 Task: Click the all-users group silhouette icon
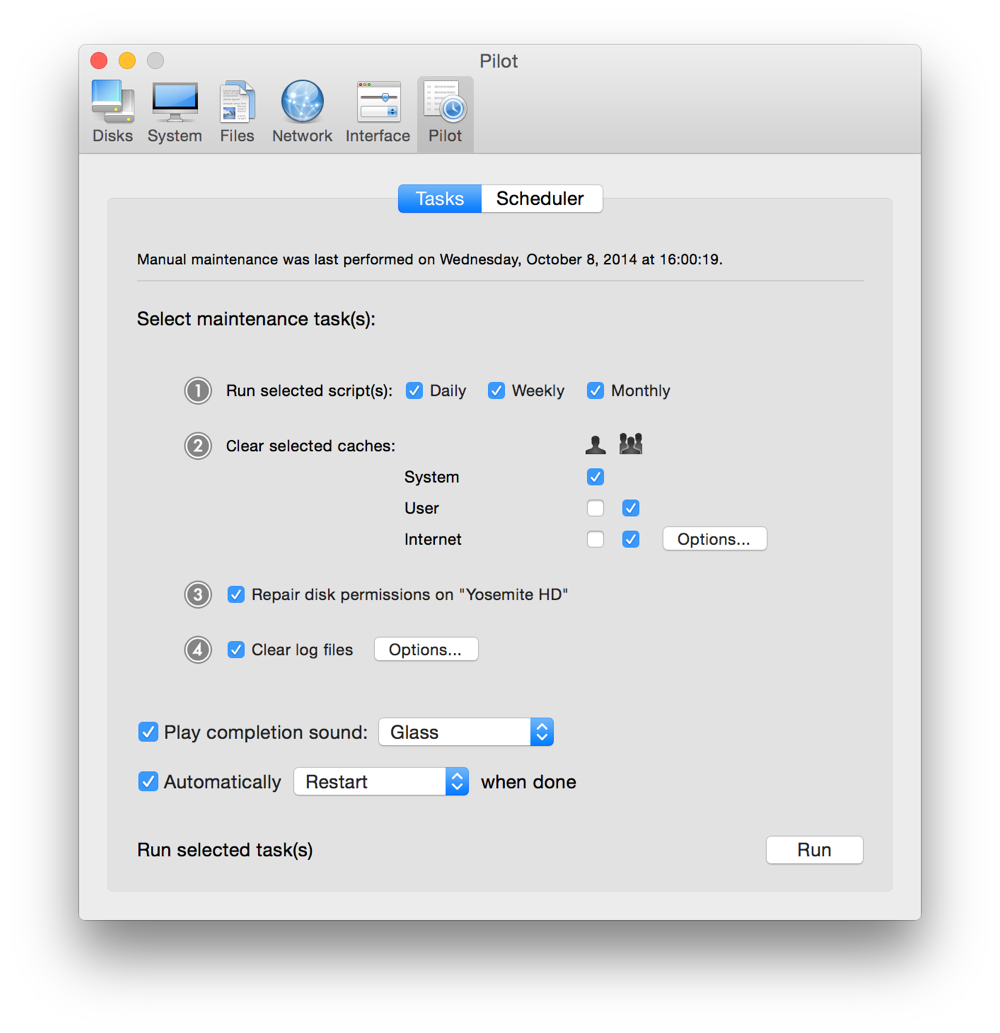630,444
